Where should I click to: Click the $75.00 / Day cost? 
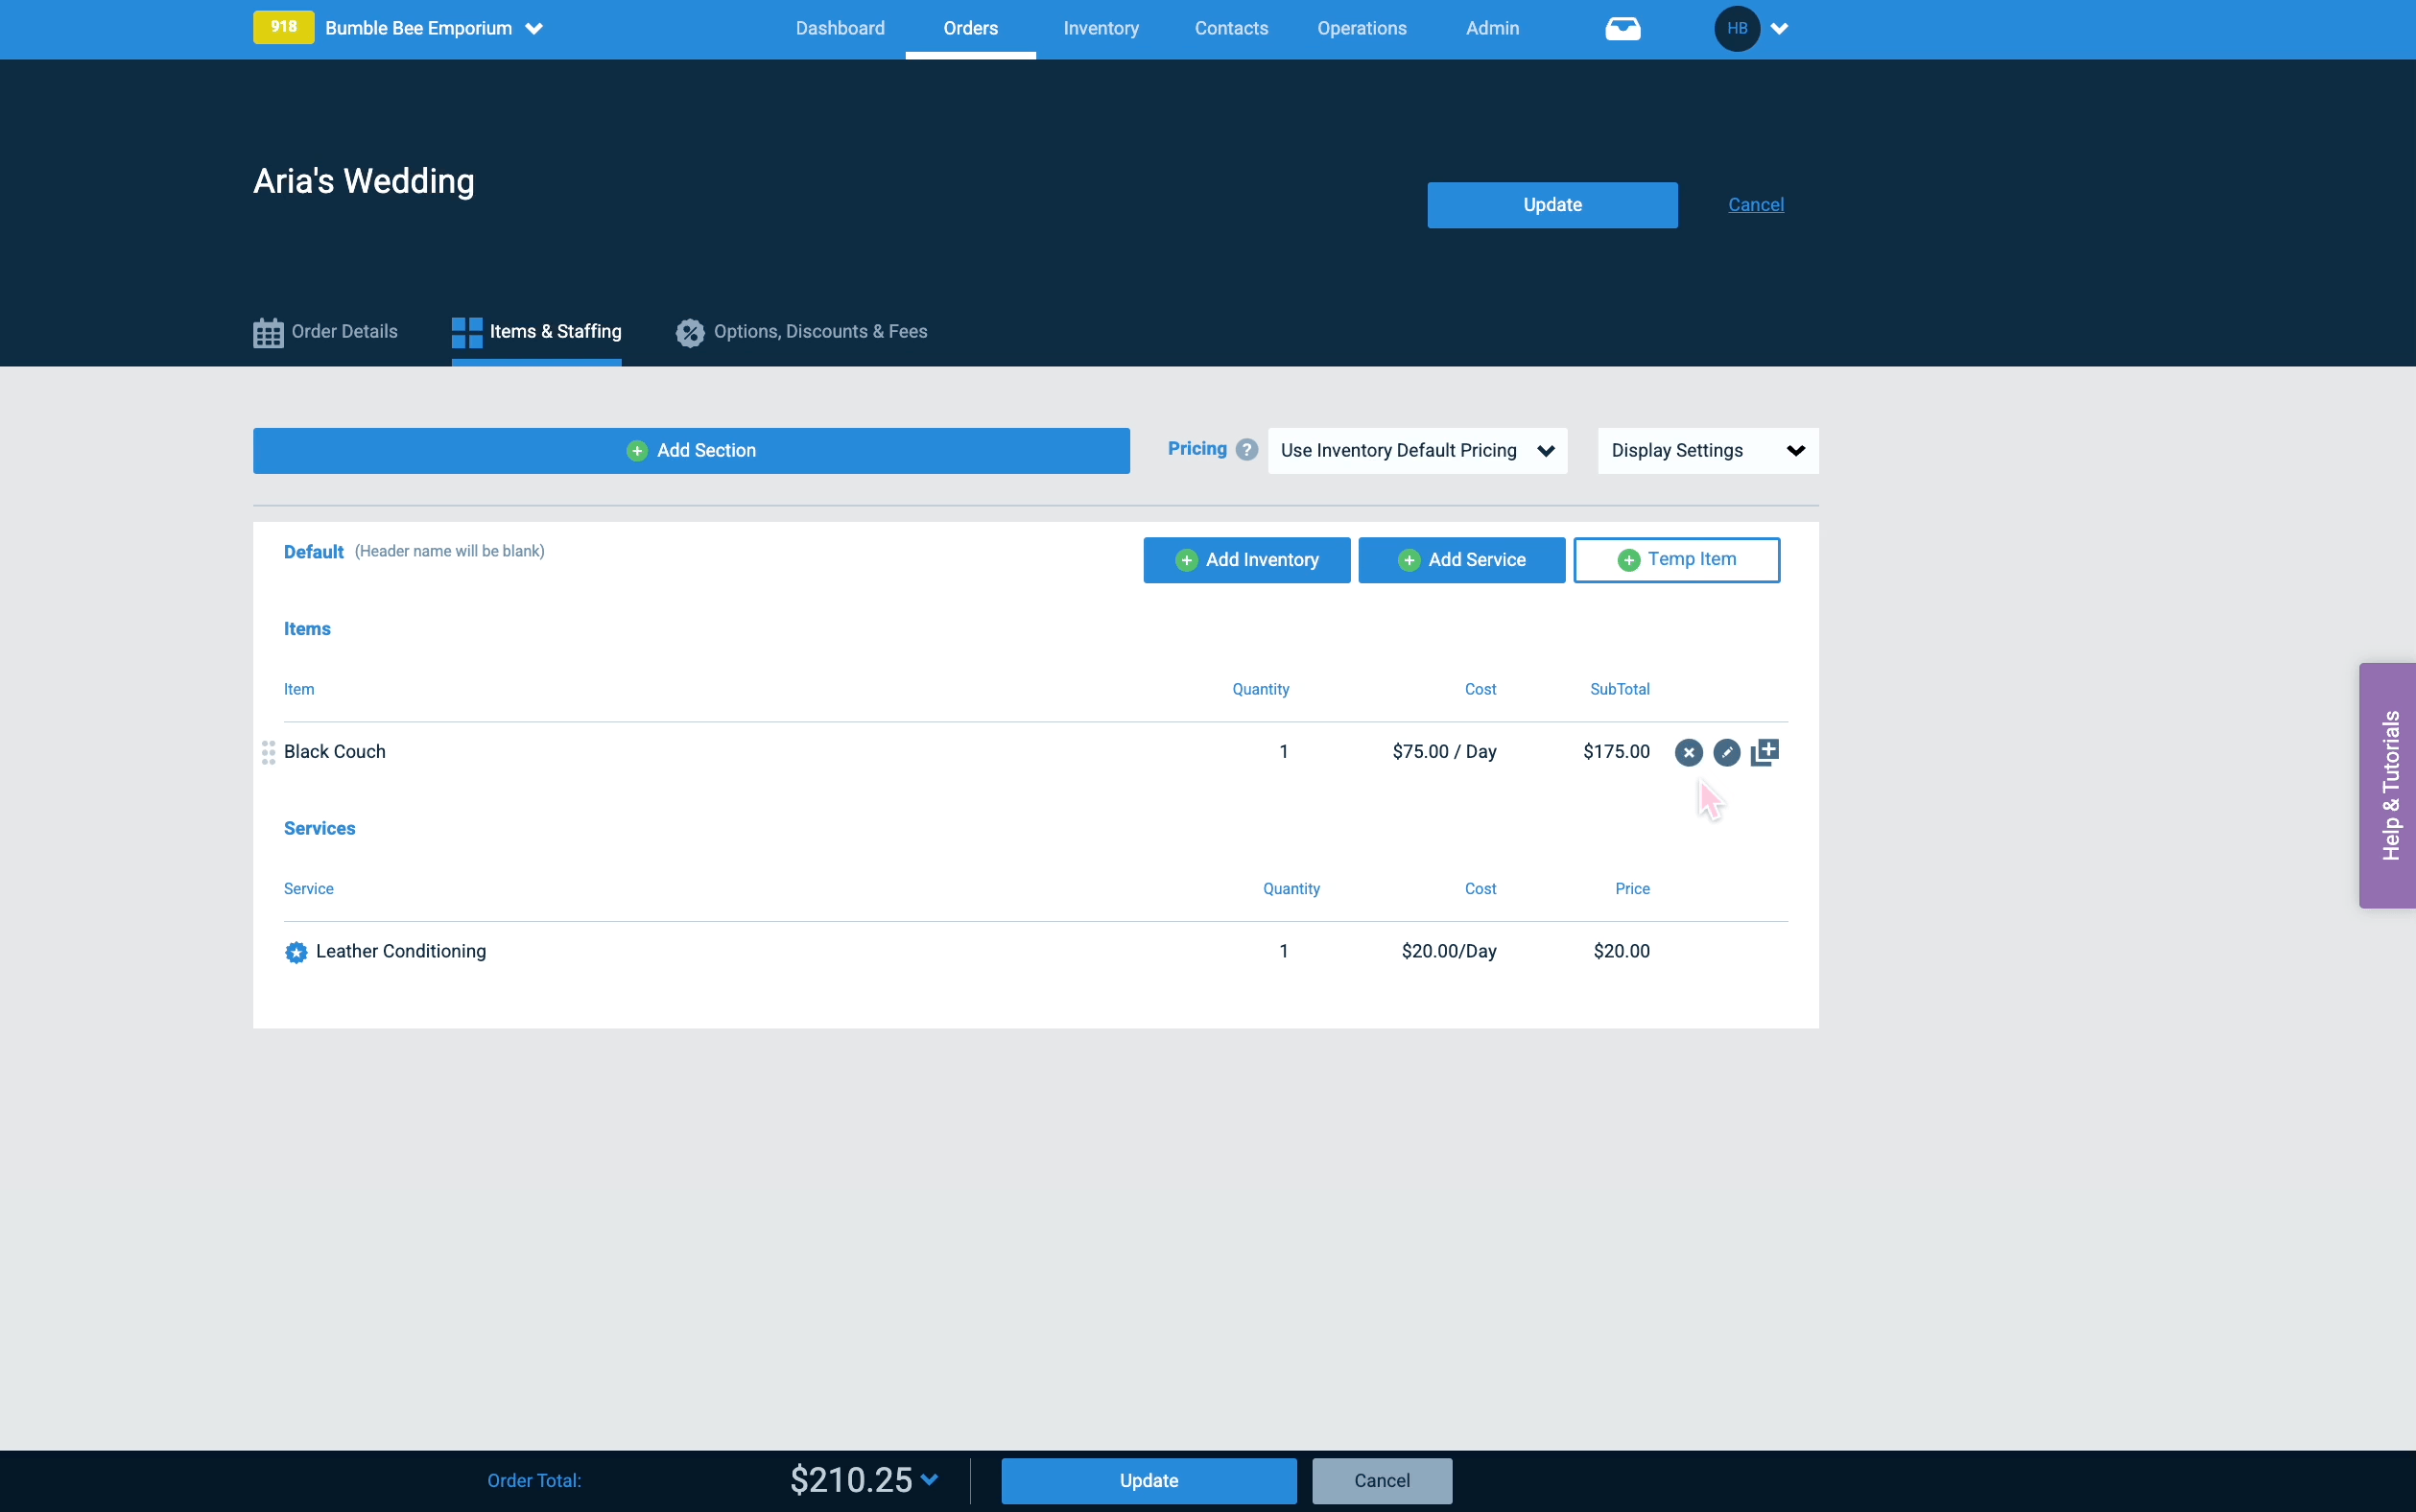point(1444,752)
